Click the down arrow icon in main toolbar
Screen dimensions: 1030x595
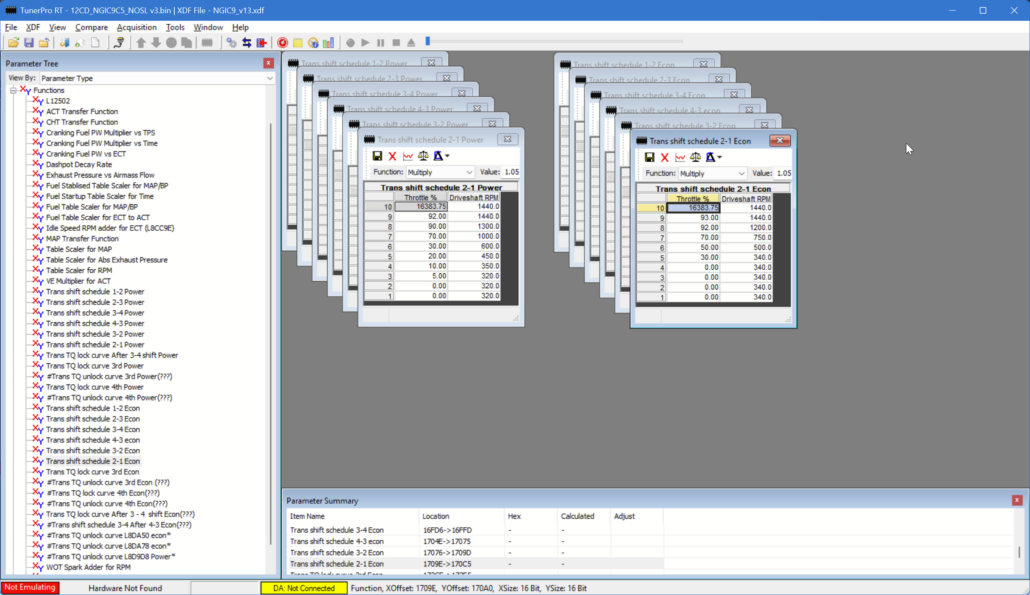coord(156,43)
